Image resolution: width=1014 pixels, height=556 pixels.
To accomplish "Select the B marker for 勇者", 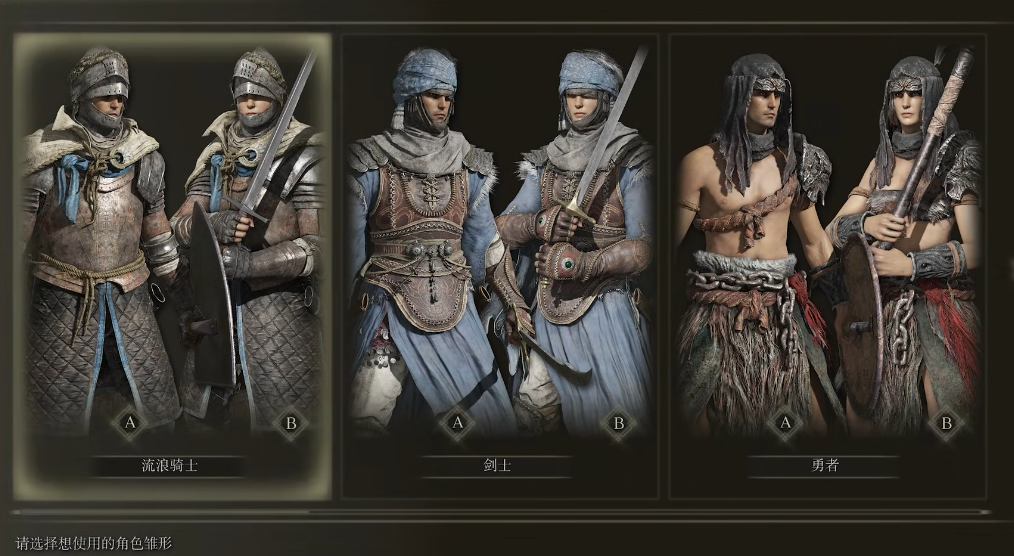I will 945,423.
